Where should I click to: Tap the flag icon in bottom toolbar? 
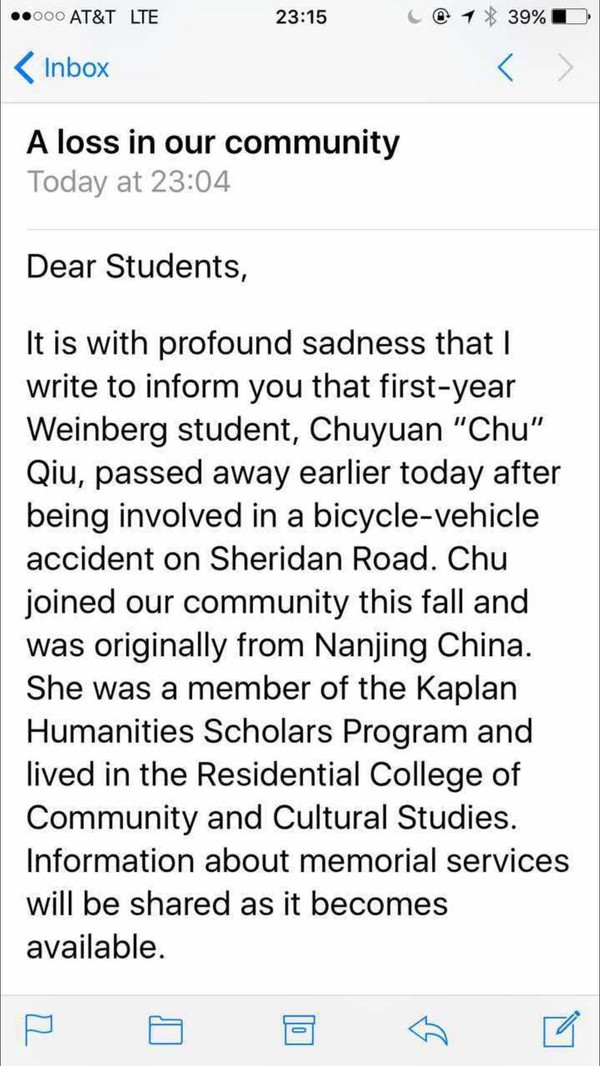38,1027
